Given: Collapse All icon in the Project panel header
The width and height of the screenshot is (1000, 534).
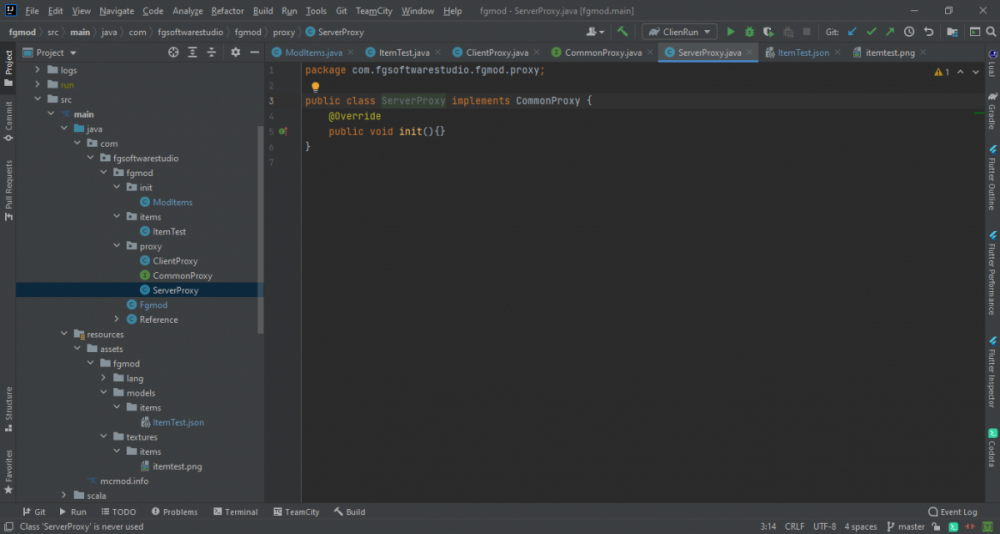Looking at the screenshot, I should point(211,52).
